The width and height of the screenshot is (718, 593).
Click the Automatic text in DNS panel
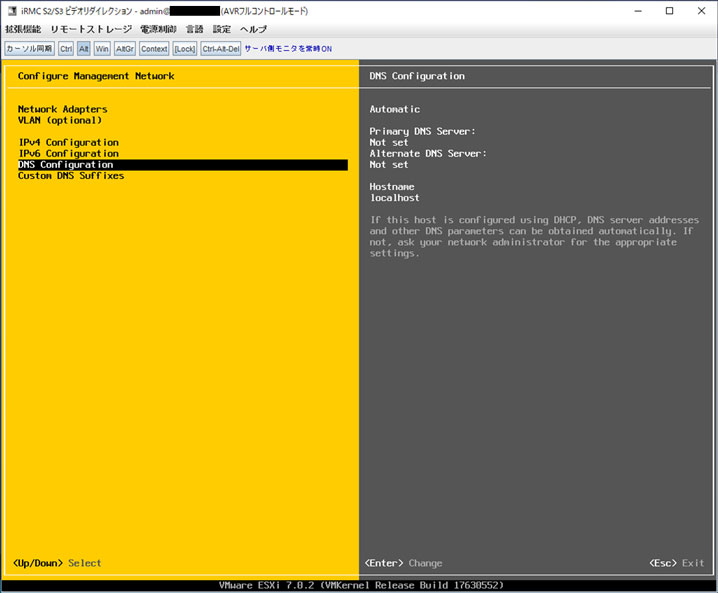tap(395, 109)
